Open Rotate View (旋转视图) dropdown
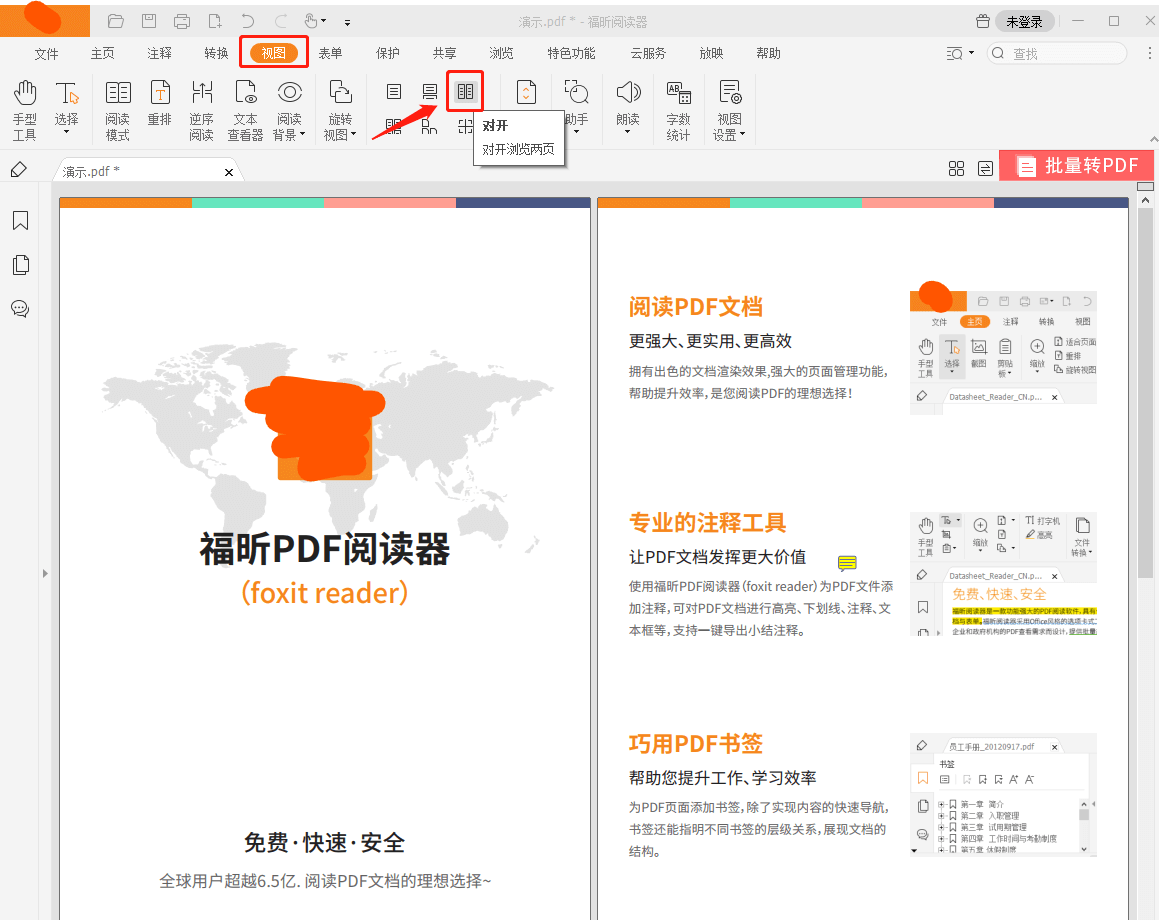Viewport: 1159px width, 920px height. [x=353, y=134]
